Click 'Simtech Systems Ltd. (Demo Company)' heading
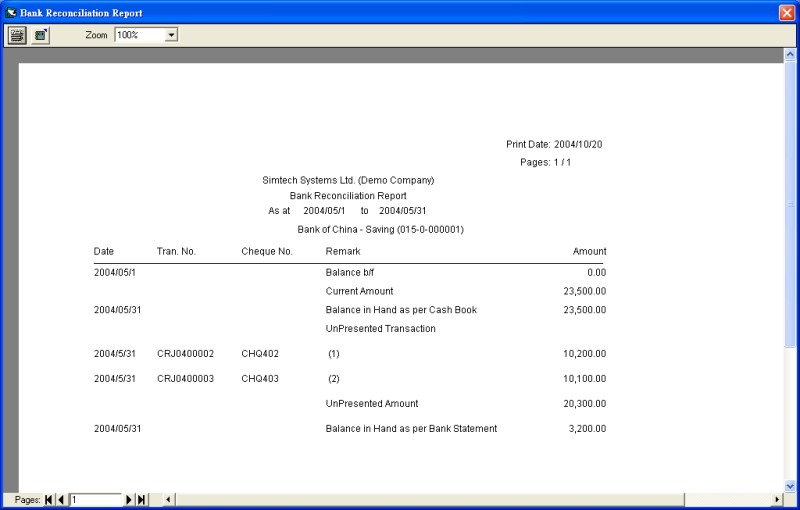The image size is (800, 510). (348, 180)
